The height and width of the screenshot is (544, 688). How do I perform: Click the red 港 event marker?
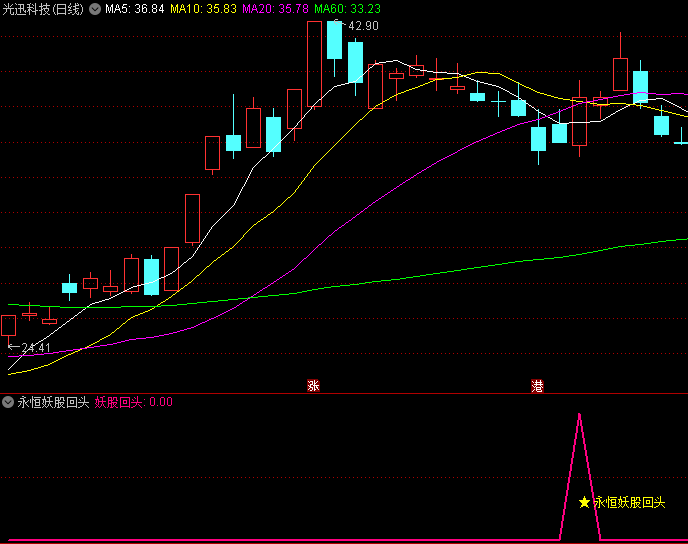point(537,386)
